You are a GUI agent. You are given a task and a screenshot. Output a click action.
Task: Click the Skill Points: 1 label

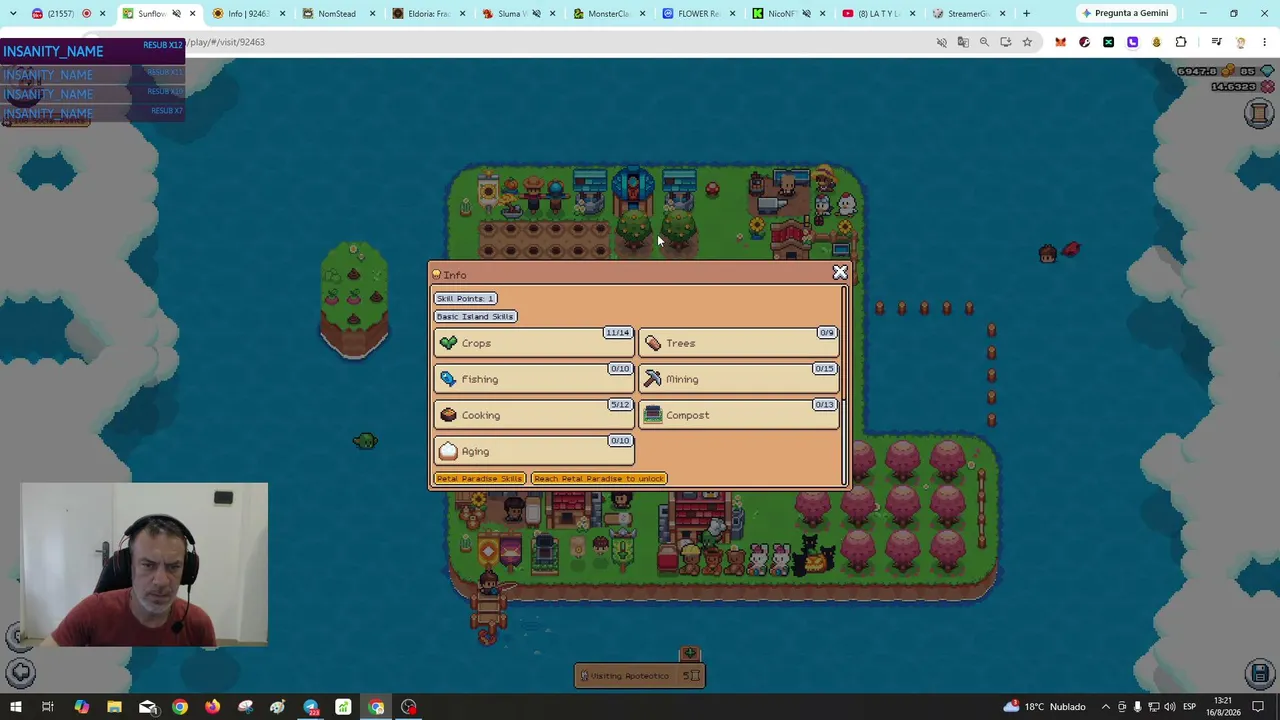pyautogui.click(x=465, y=298)
